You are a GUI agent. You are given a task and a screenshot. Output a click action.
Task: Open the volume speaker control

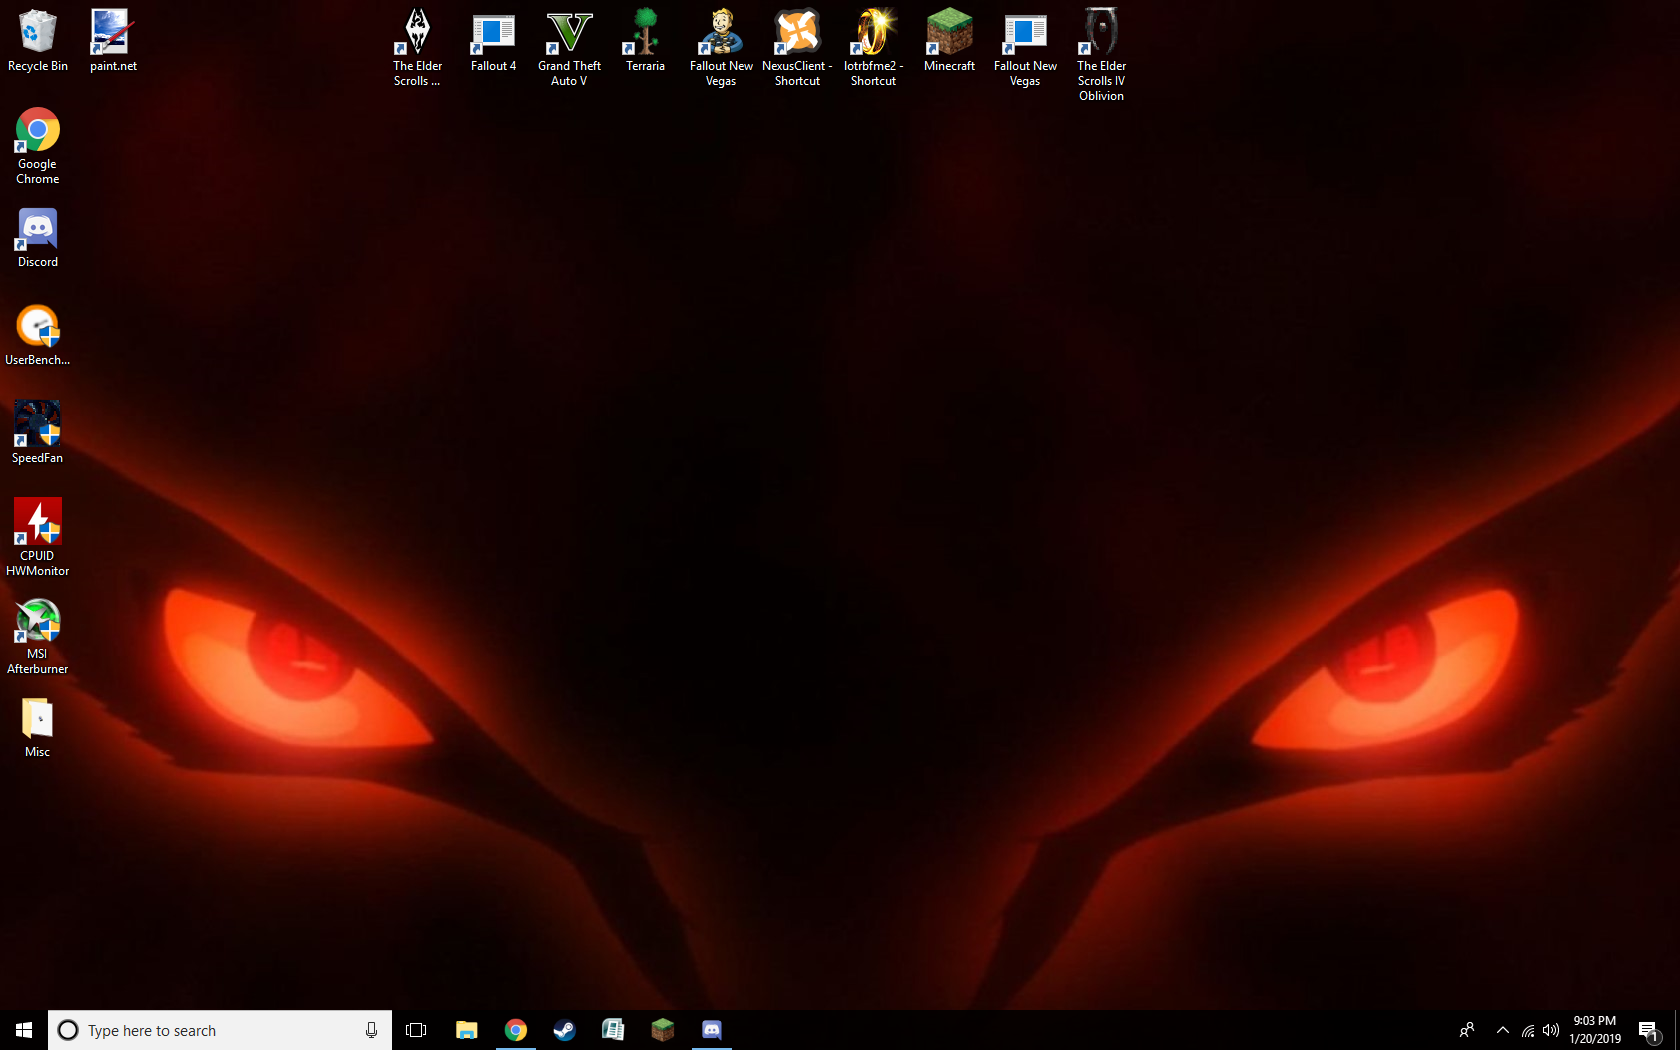tap(1551, 1030)
